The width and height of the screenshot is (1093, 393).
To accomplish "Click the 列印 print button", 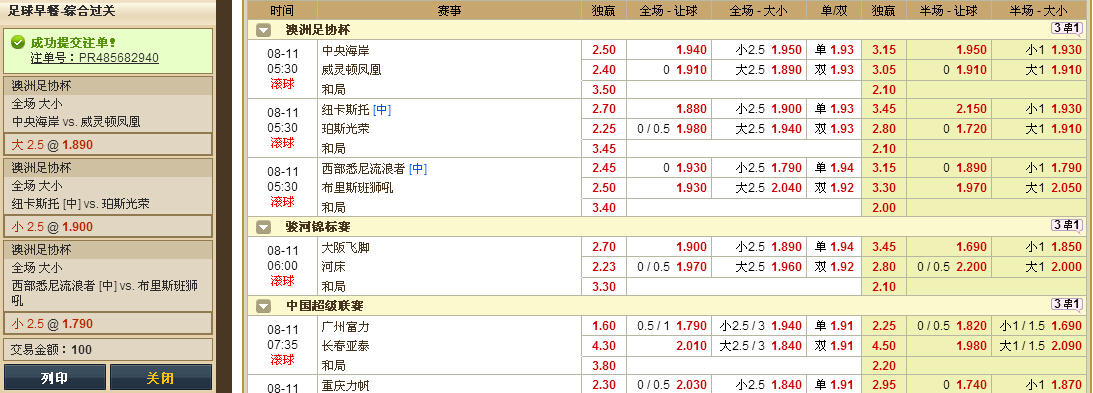I will point(55,378).
